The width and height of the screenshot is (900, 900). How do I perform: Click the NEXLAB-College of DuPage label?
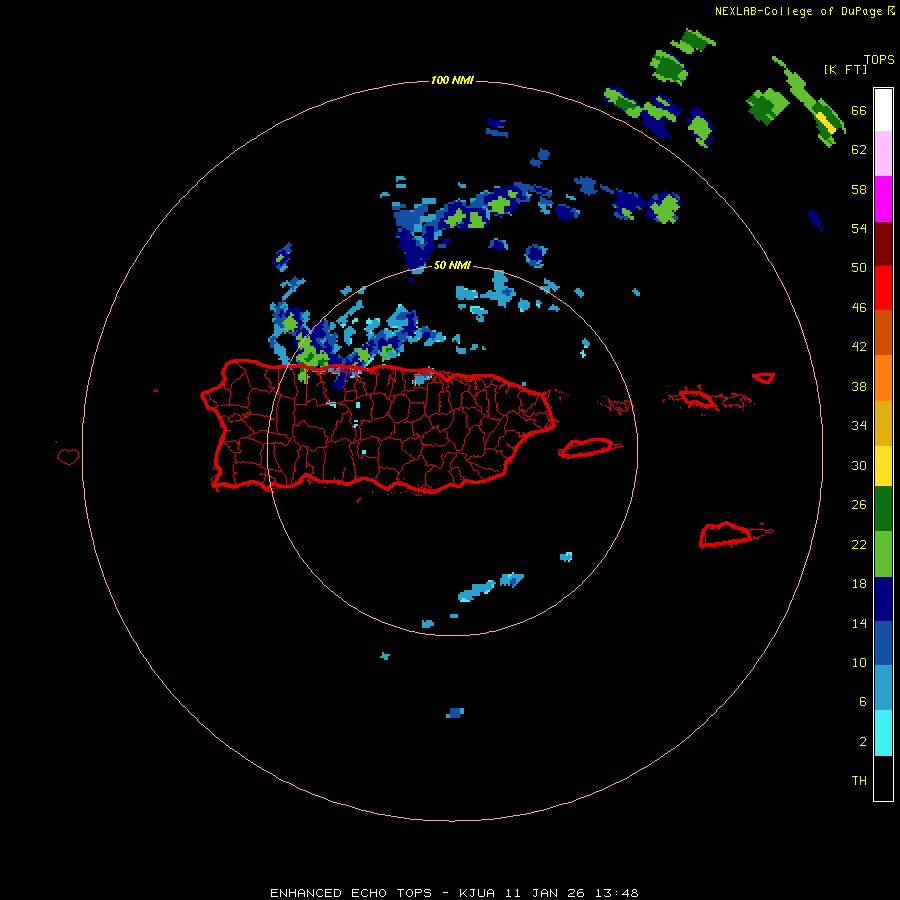click(798, 11)
